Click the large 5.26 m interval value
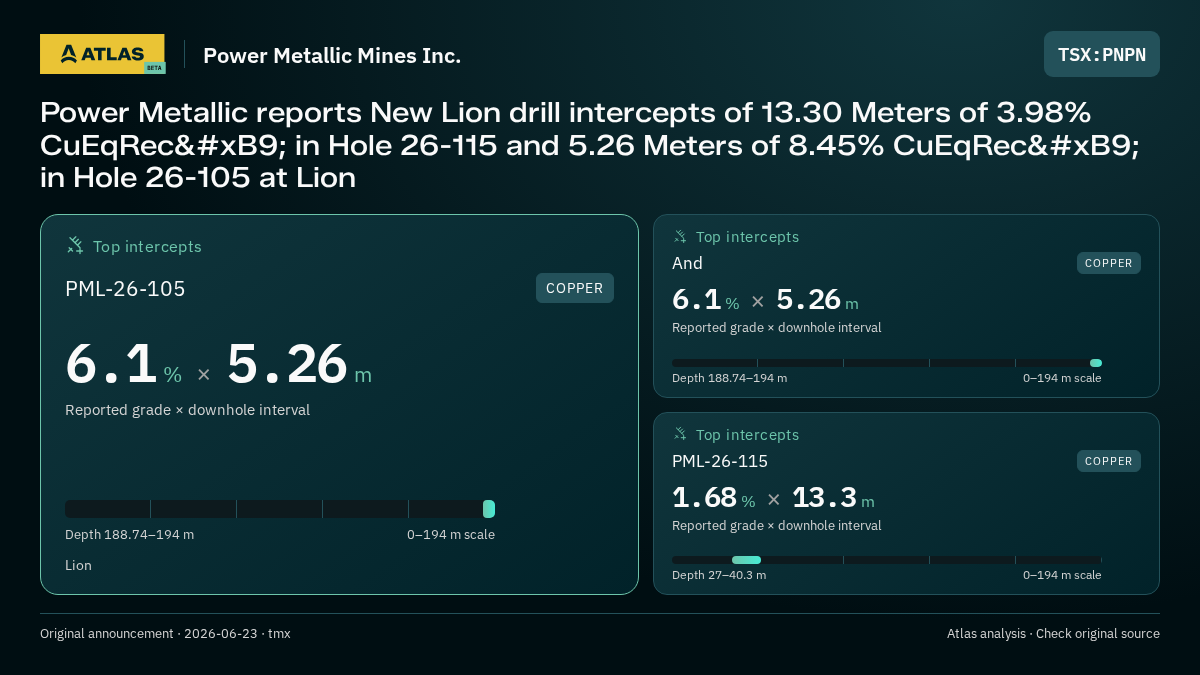Image resolution: width=1200 pixels, height=675 pixels. tap(299, 365)
